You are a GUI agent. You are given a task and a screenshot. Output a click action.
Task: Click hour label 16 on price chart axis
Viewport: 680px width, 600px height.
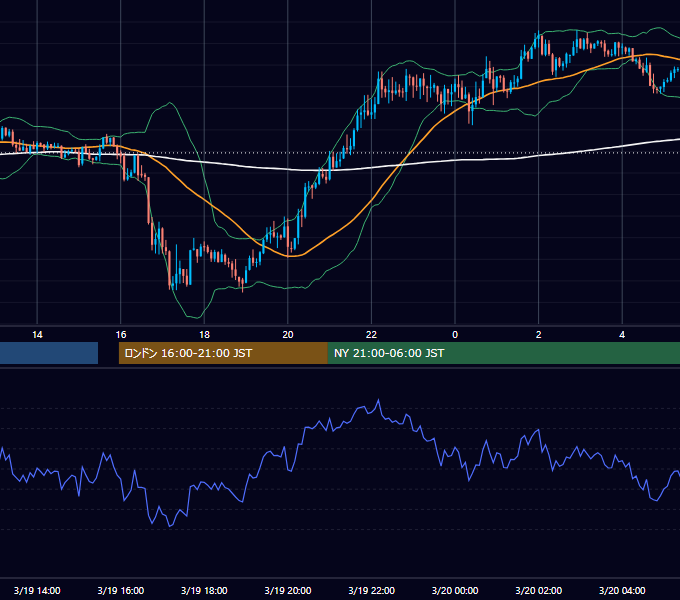[121, 335]
